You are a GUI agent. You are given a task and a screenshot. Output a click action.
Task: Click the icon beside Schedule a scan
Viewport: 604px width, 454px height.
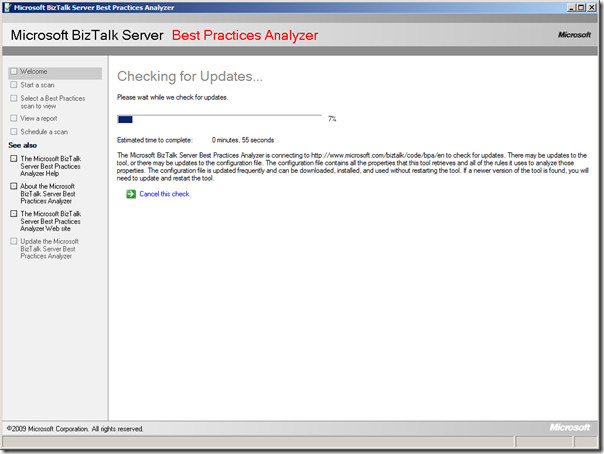pyautogui.click(x=14, y=132)
